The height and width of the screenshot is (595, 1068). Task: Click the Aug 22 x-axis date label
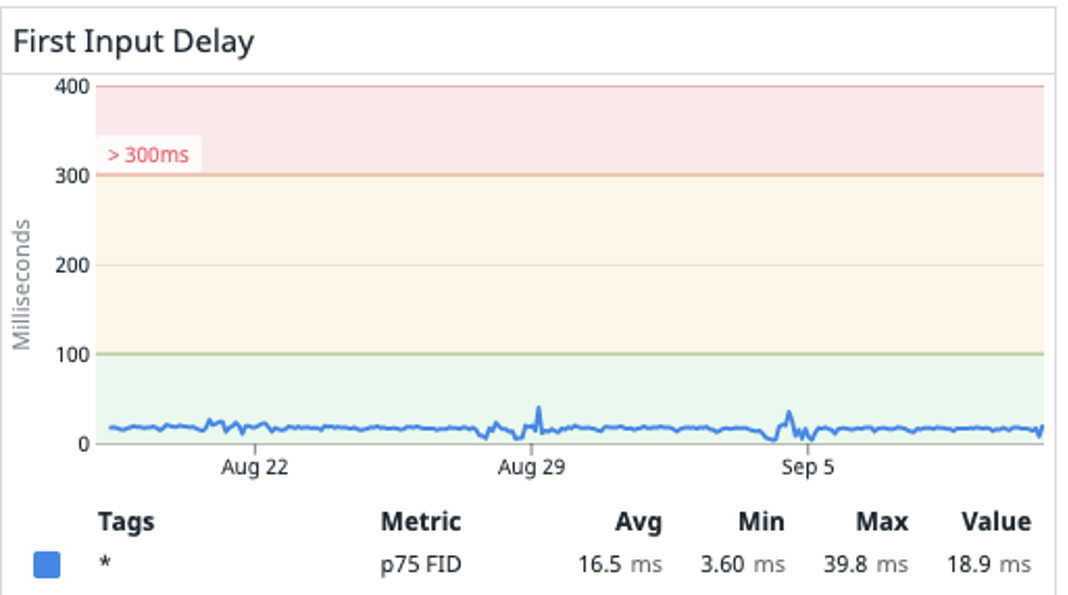(255, 467)
